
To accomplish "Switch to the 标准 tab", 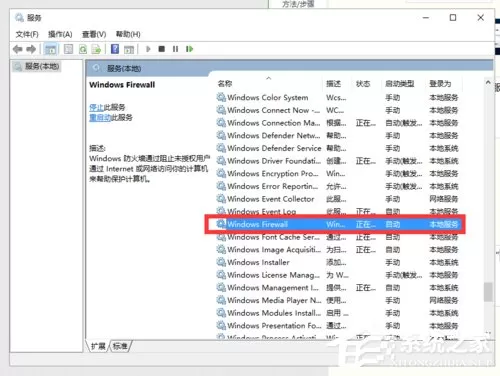I will tap(120, 346).
